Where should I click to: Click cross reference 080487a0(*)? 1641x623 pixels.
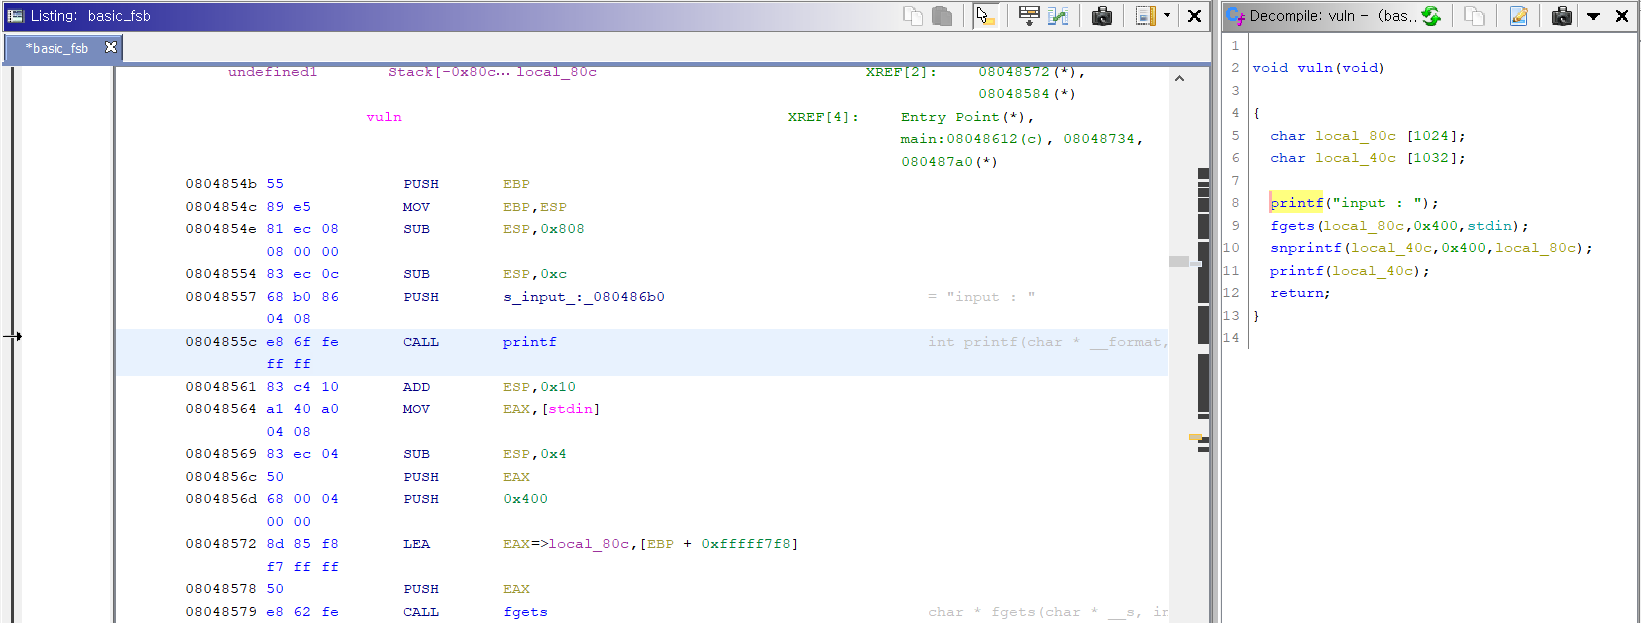point(949,162)
